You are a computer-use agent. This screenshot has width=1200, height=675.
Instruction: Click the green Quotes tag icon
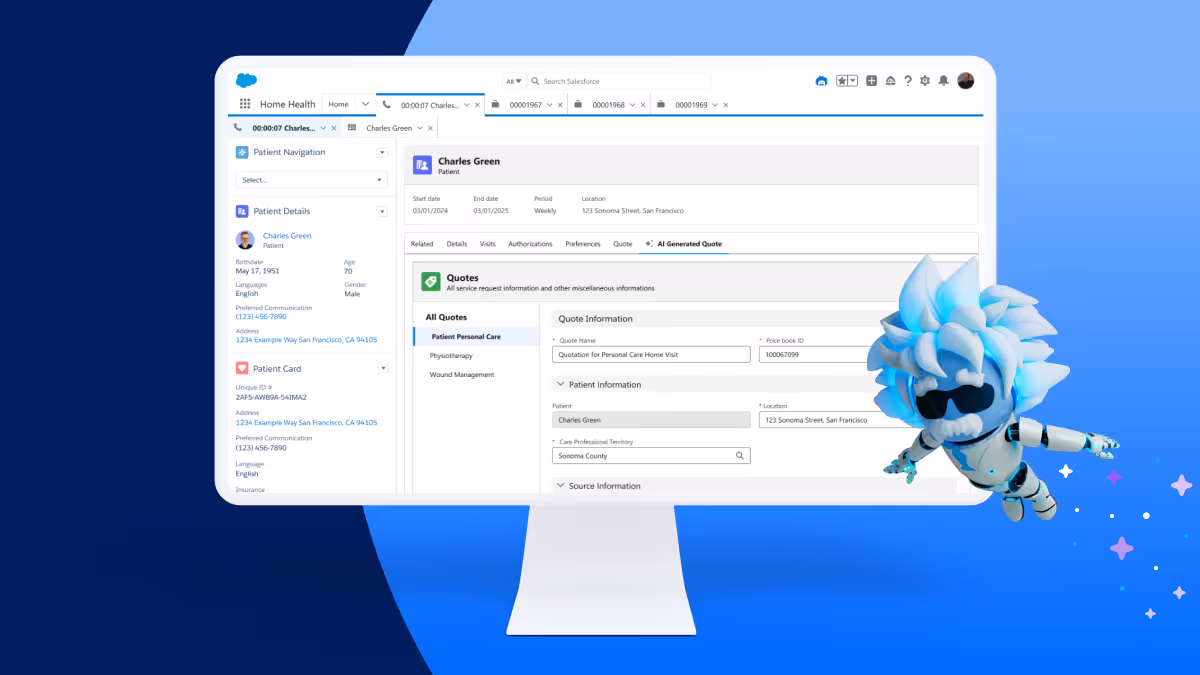click(431, 282)
